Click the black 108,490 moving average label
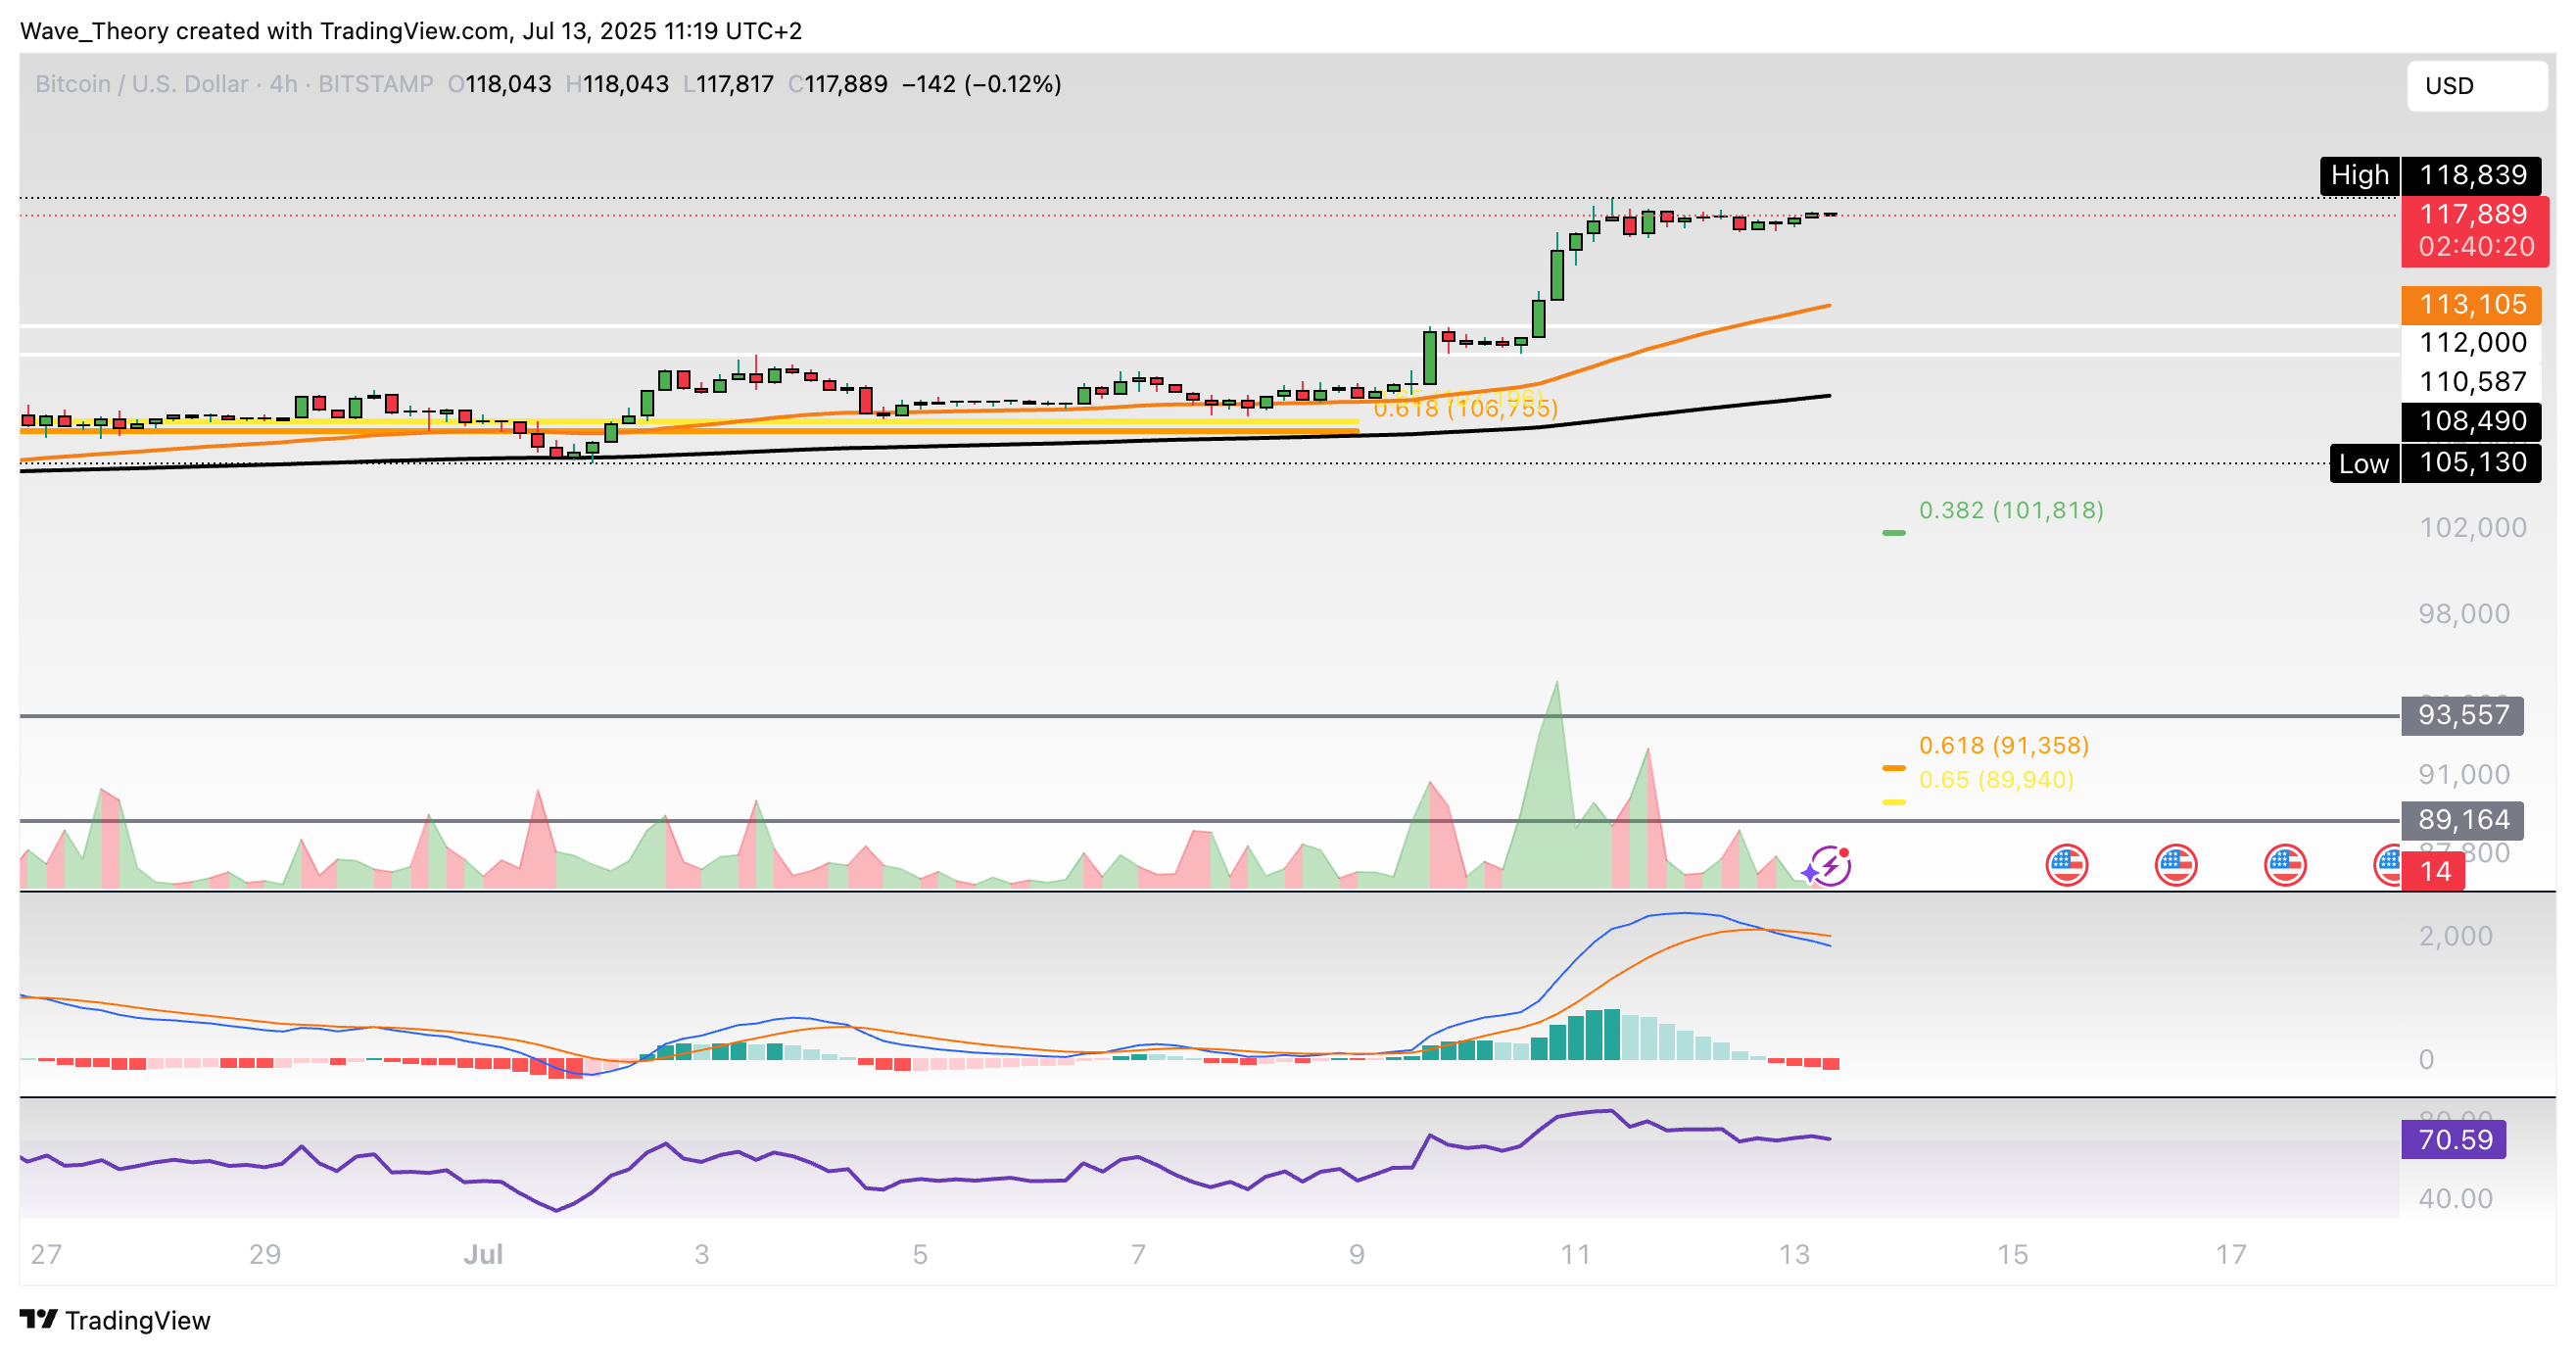 pyautogui.click(x=2471, y=421)
